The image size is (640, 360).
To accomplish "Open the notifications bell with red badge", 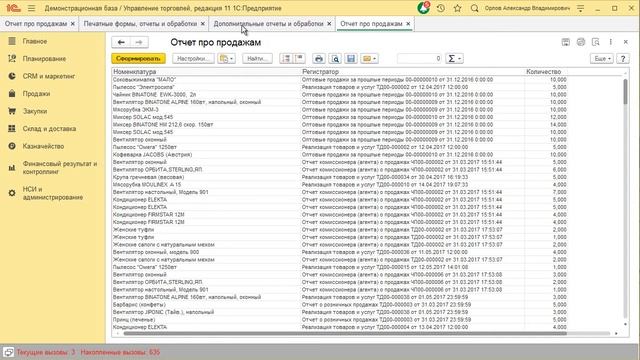I will click(423, 8).
